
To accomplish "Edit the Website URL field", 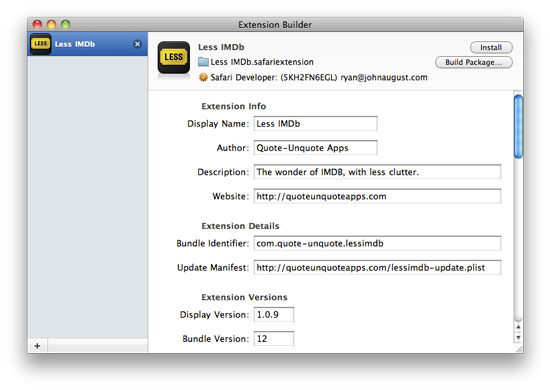I will coord(377,196).
